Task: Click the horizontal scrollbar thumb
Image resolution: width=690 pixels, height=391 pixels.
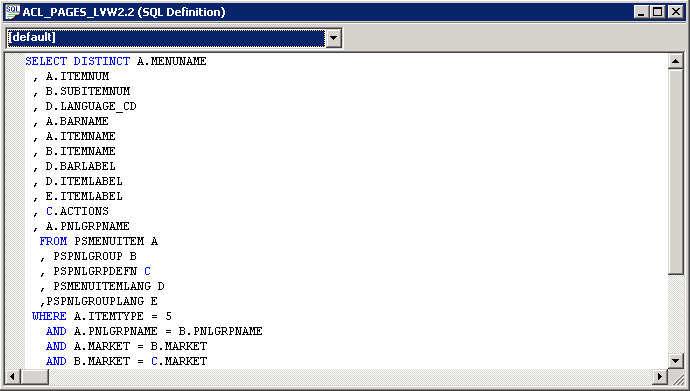Action: coord(34,376)
